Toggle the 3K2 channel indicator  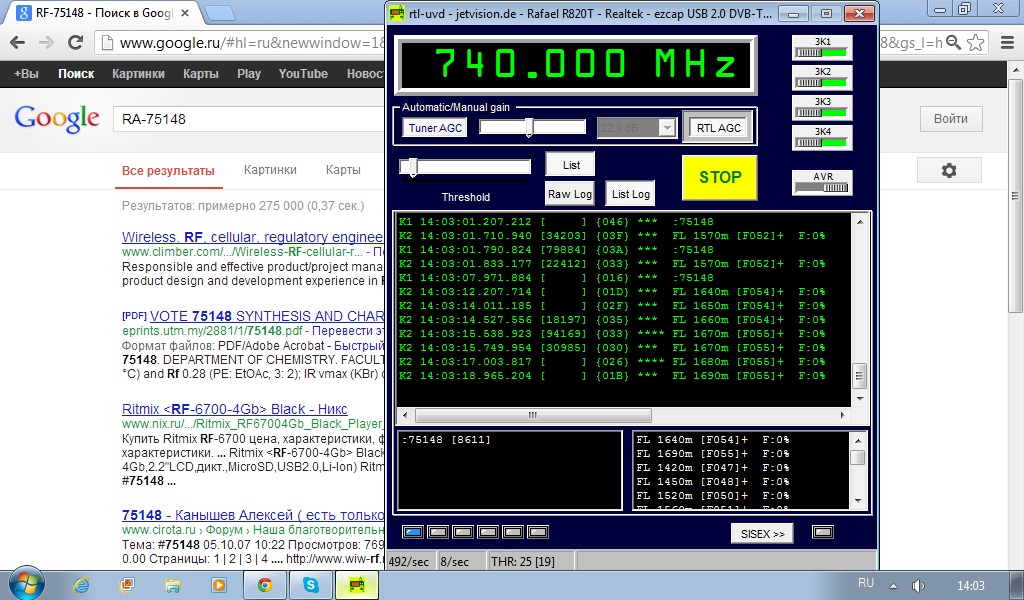click(x=822, y=78)
